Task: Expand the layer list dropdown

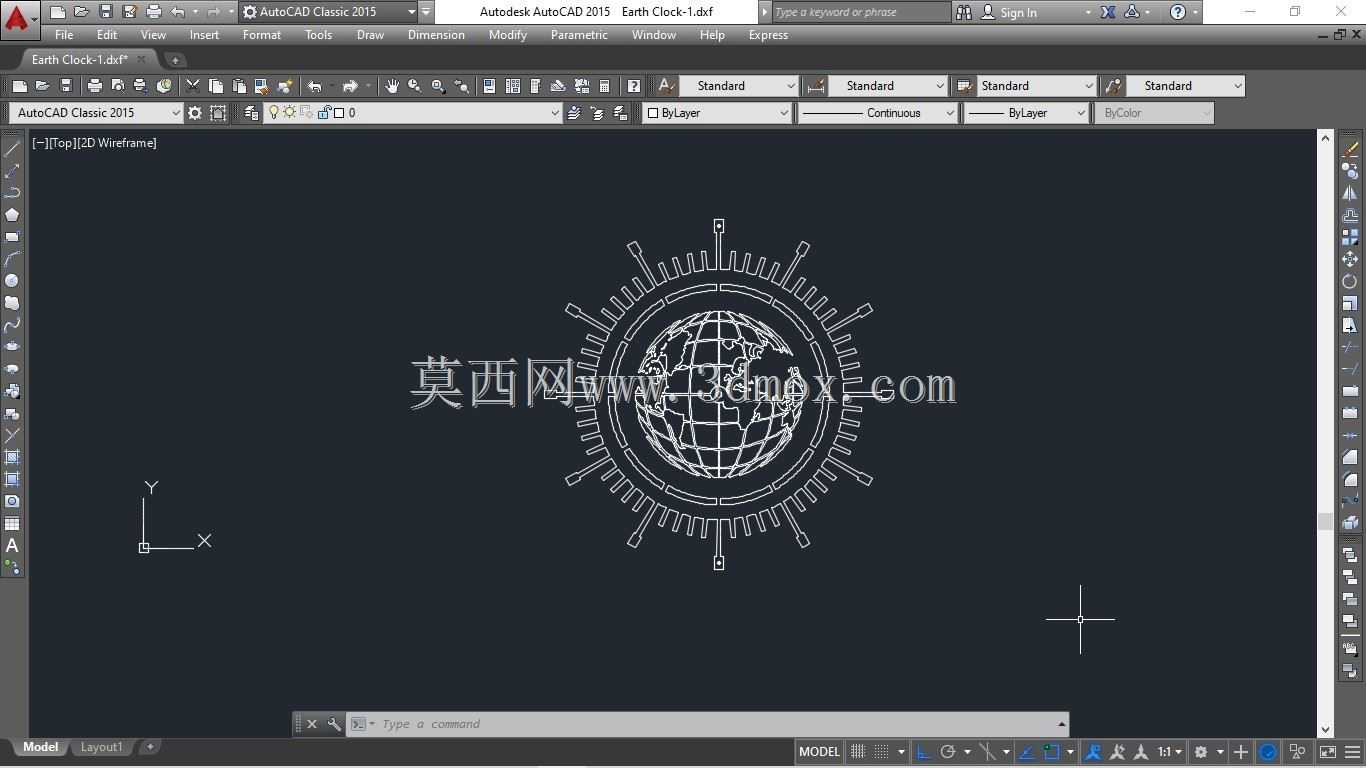Action: tap(555, 113)
